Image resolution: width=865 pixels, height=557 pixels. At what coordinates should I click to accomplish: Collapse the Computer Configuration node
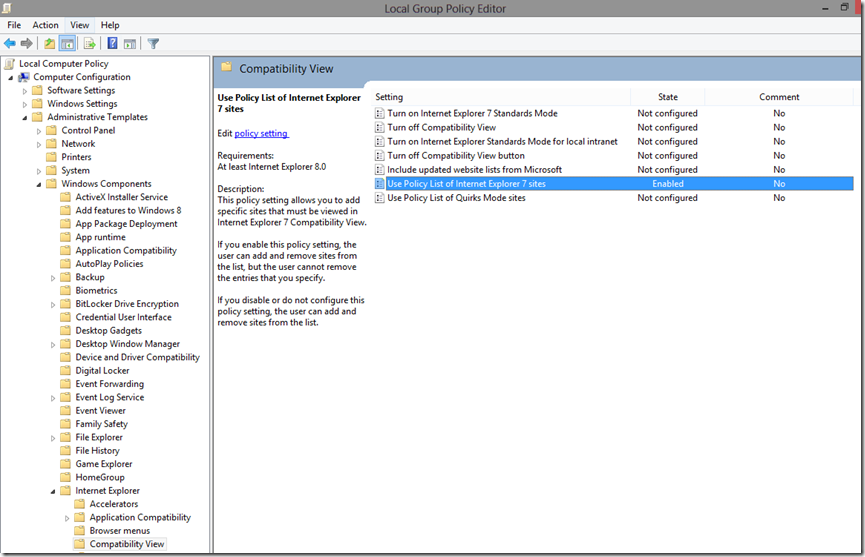pyautogui.click(x=10, y=78)
